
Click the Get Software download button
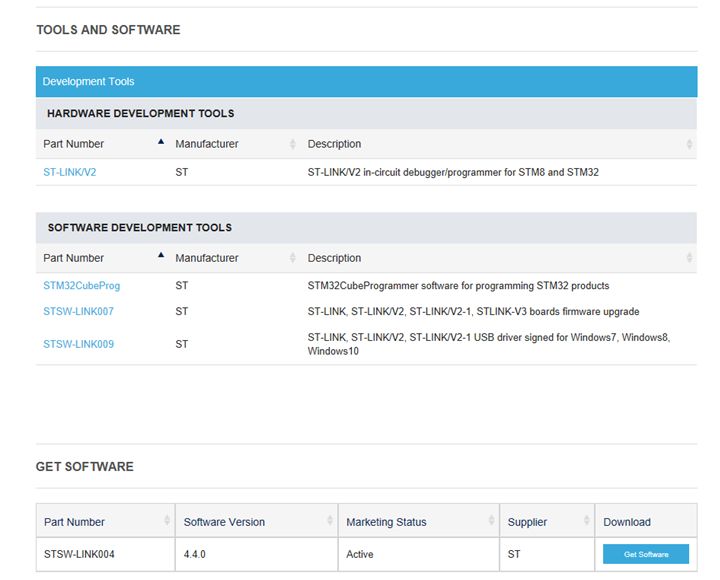coord(646,554)
